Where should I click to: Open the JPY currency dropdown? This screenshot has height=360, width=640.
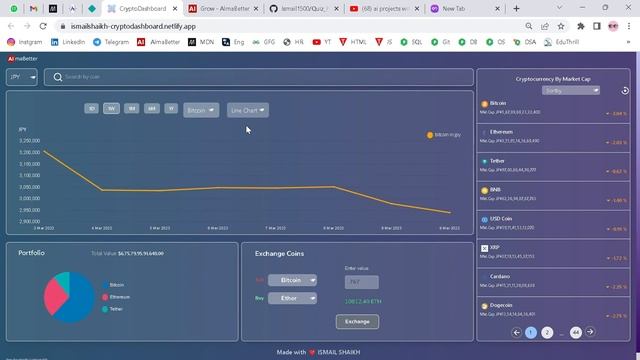pyautogui.click(x=22, y=77)
